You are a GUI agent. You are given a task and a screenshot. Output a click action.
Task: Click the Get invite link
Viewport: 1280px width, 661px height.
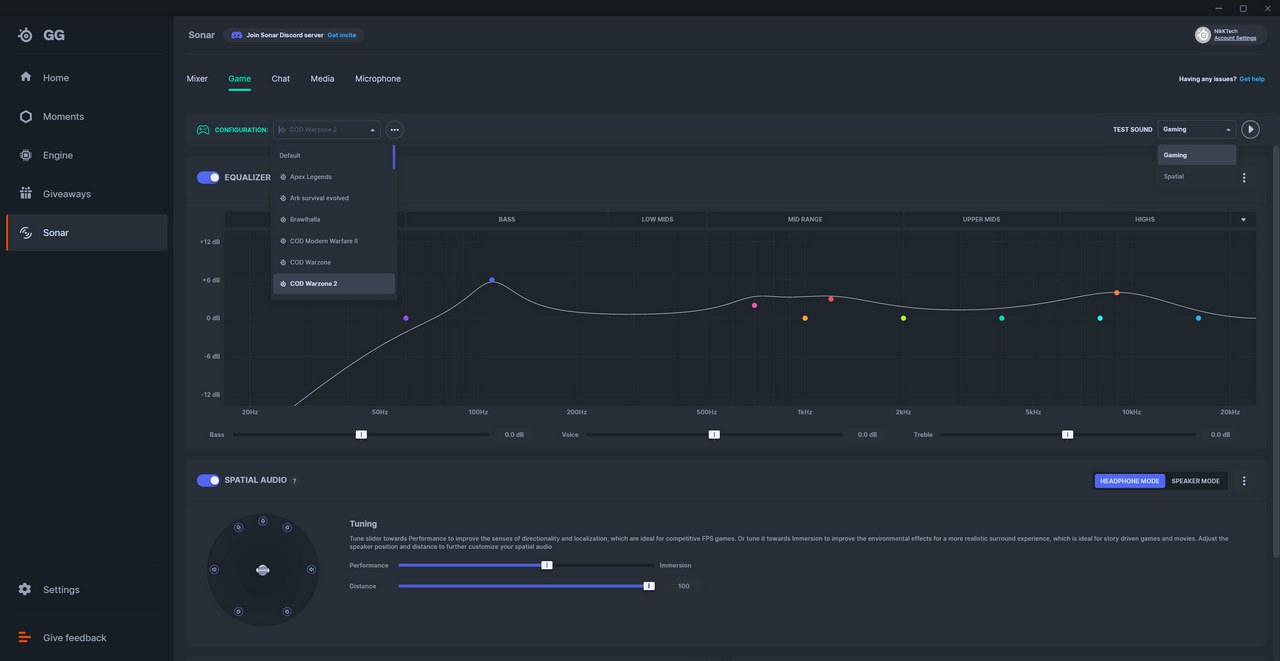point(342,35)
